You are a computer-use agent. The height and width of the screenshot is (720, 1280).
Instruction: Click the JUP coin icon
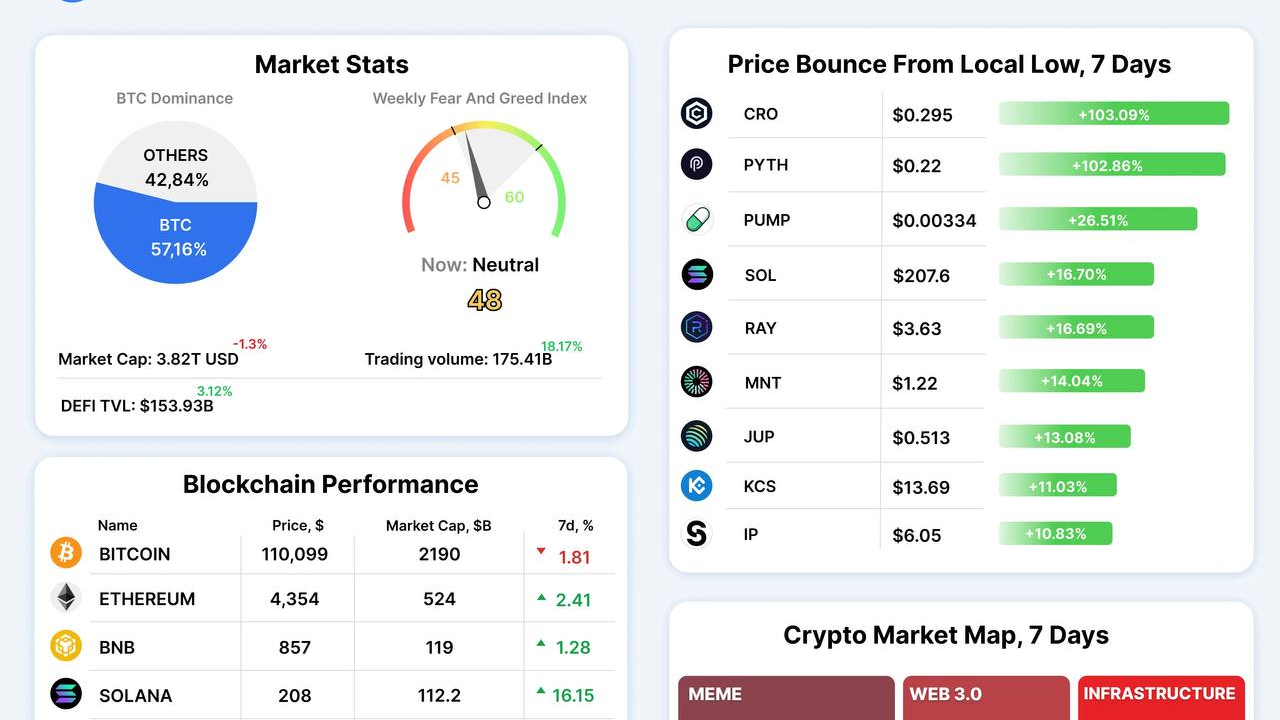coord(697,436)
